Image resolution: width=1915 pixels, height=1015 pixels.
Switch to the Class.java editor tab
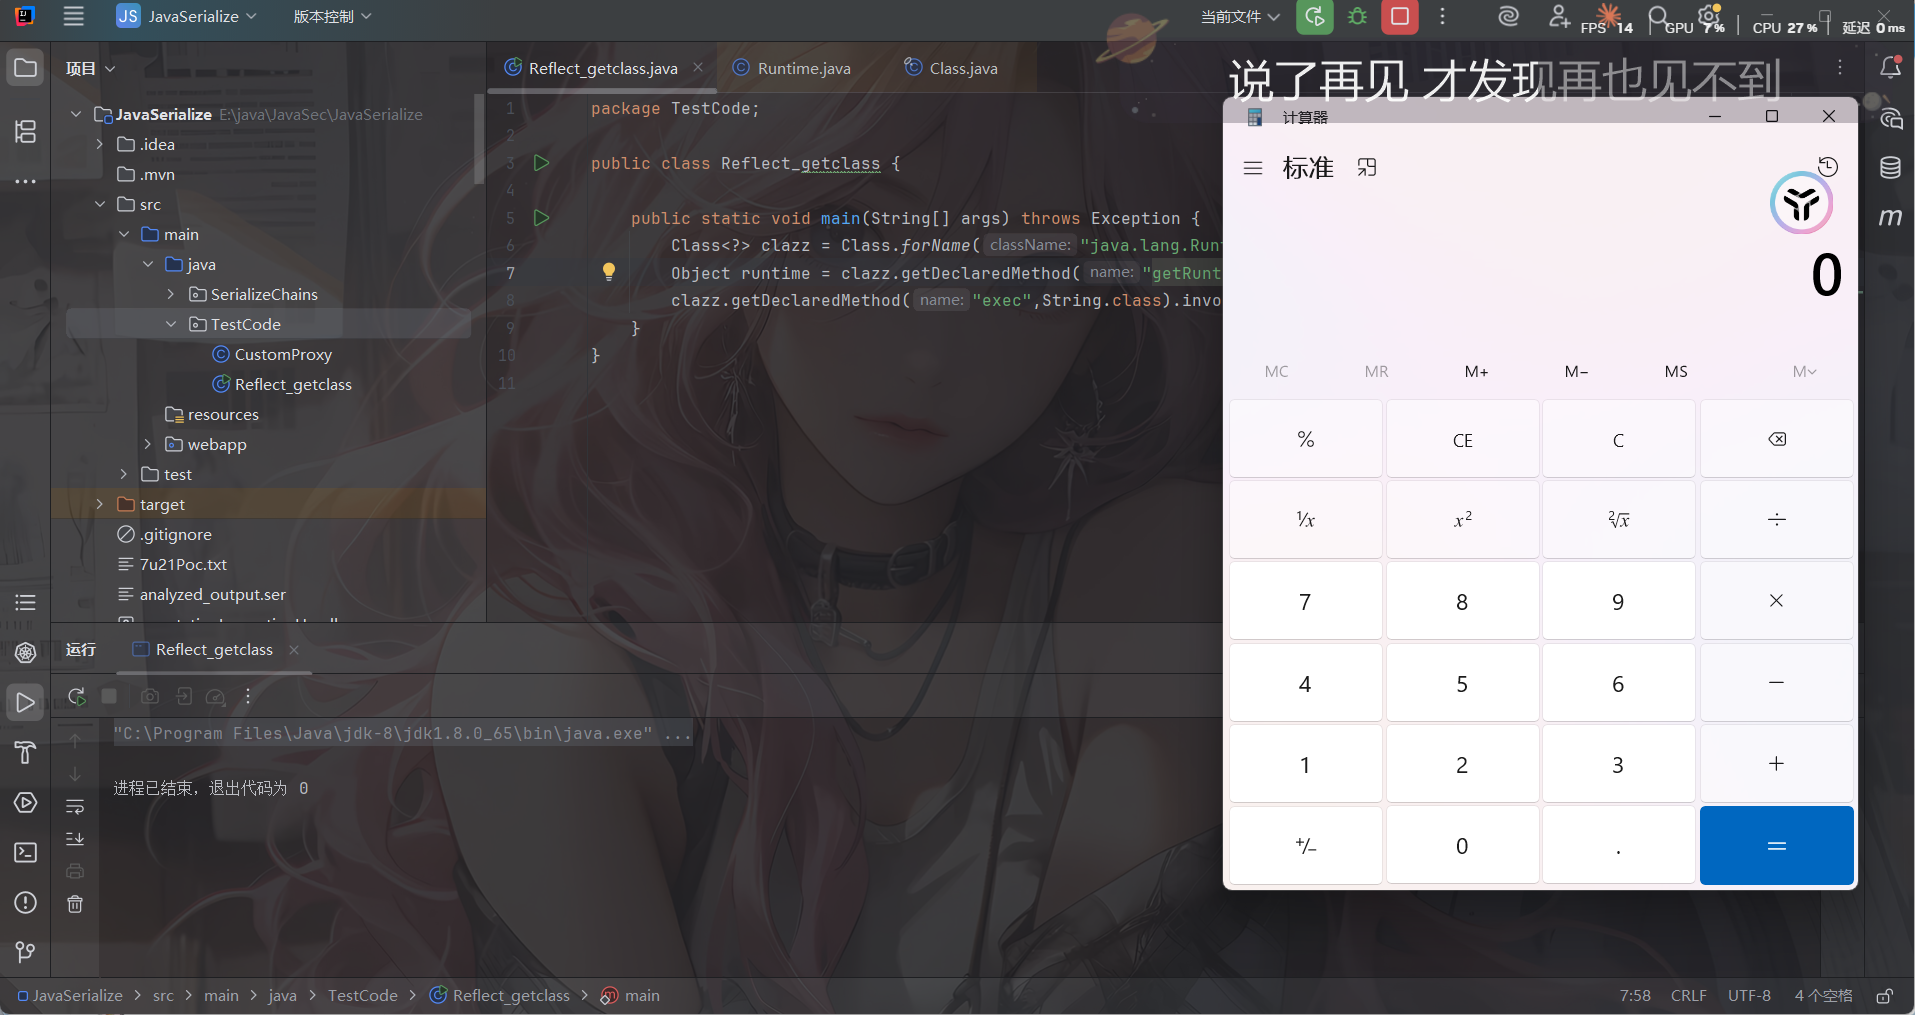point(962,68)
